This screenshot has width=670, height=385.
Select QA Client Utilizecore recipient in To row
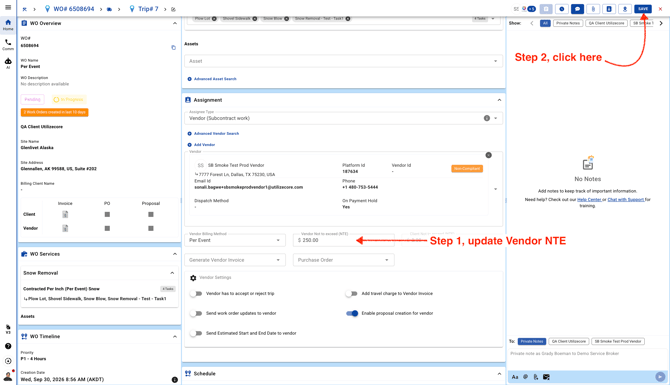(569, 341)
